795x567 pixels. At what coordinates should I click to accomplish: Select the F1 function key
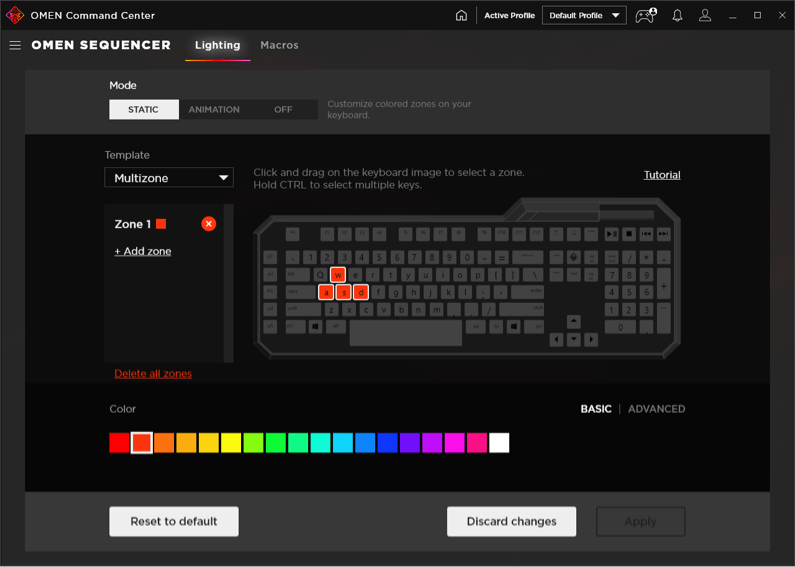click(327, 234)
